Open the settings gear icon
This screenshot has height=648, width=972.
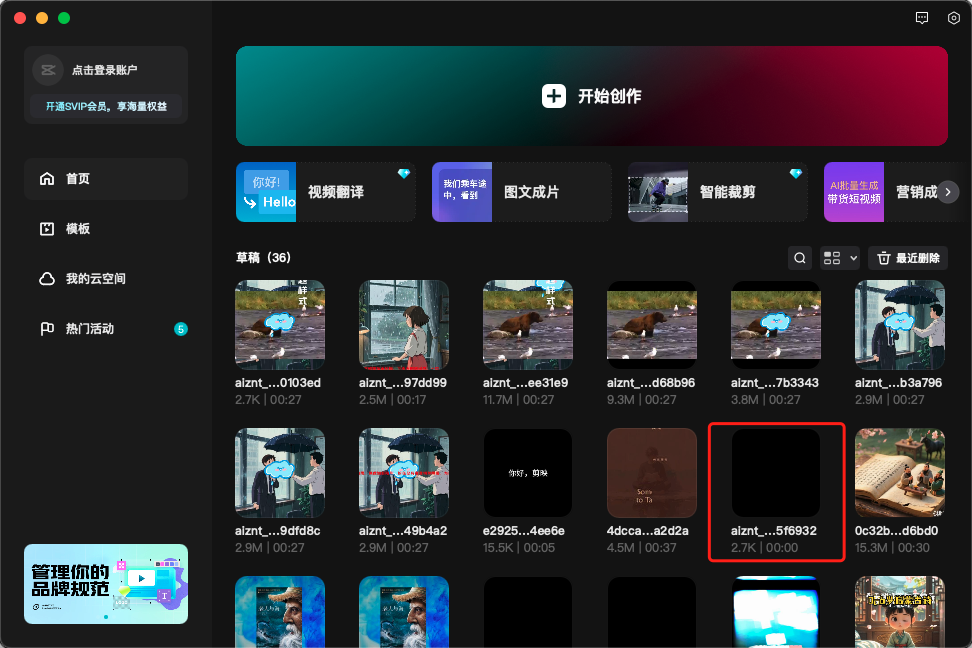coord(953,18)
